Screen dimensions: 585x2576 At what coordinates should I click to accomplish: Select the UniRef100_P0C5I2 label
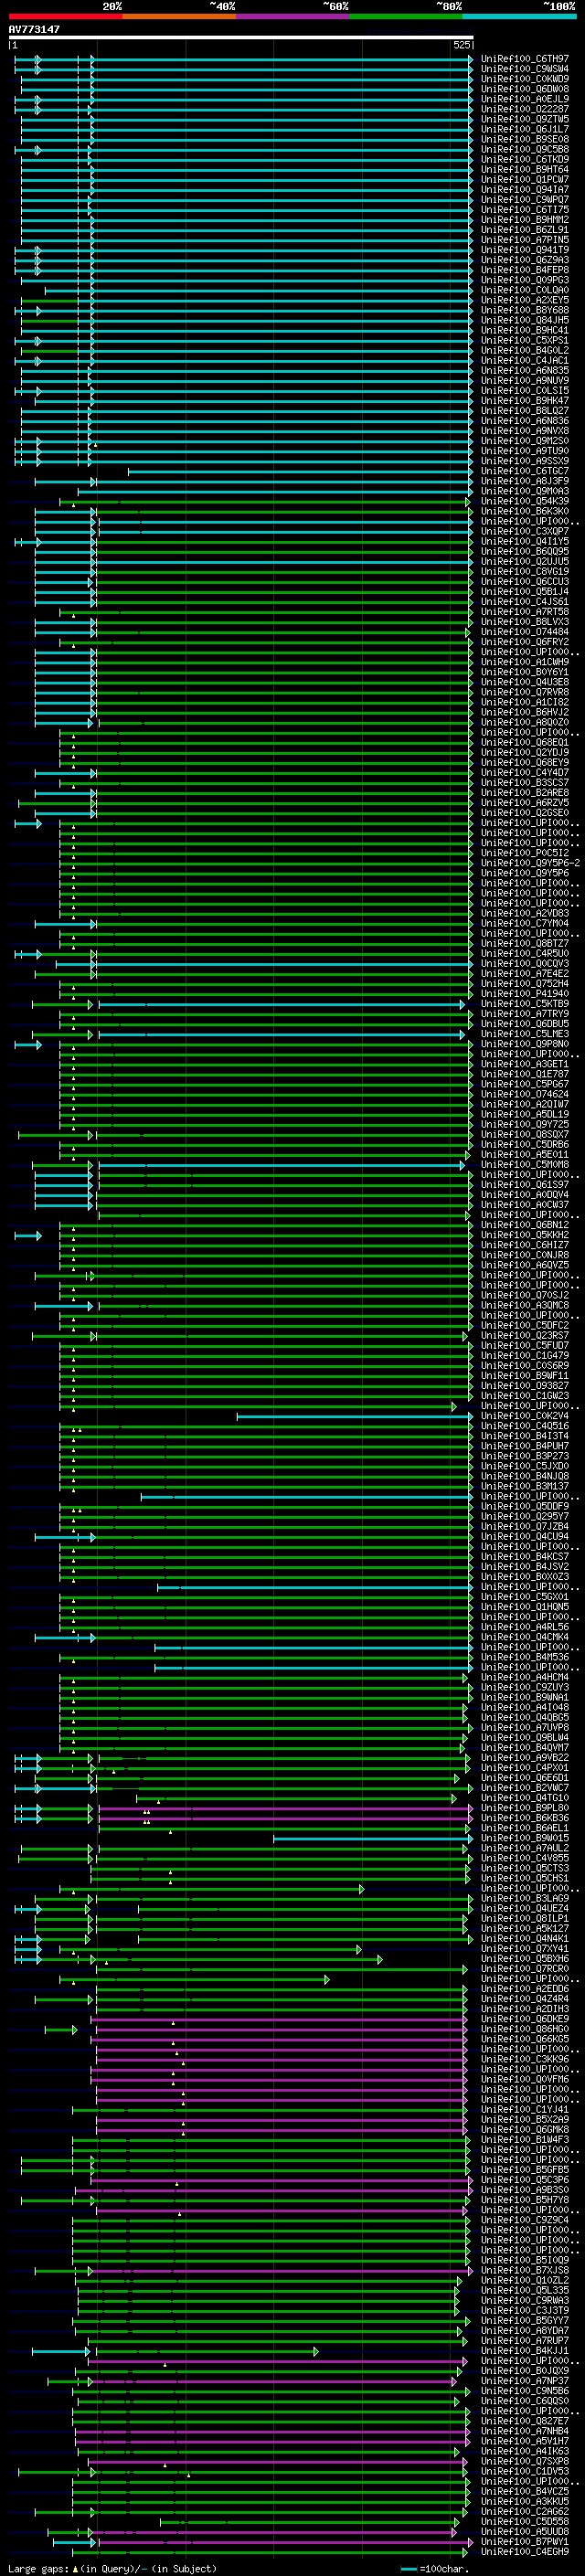tap(525, 853)
